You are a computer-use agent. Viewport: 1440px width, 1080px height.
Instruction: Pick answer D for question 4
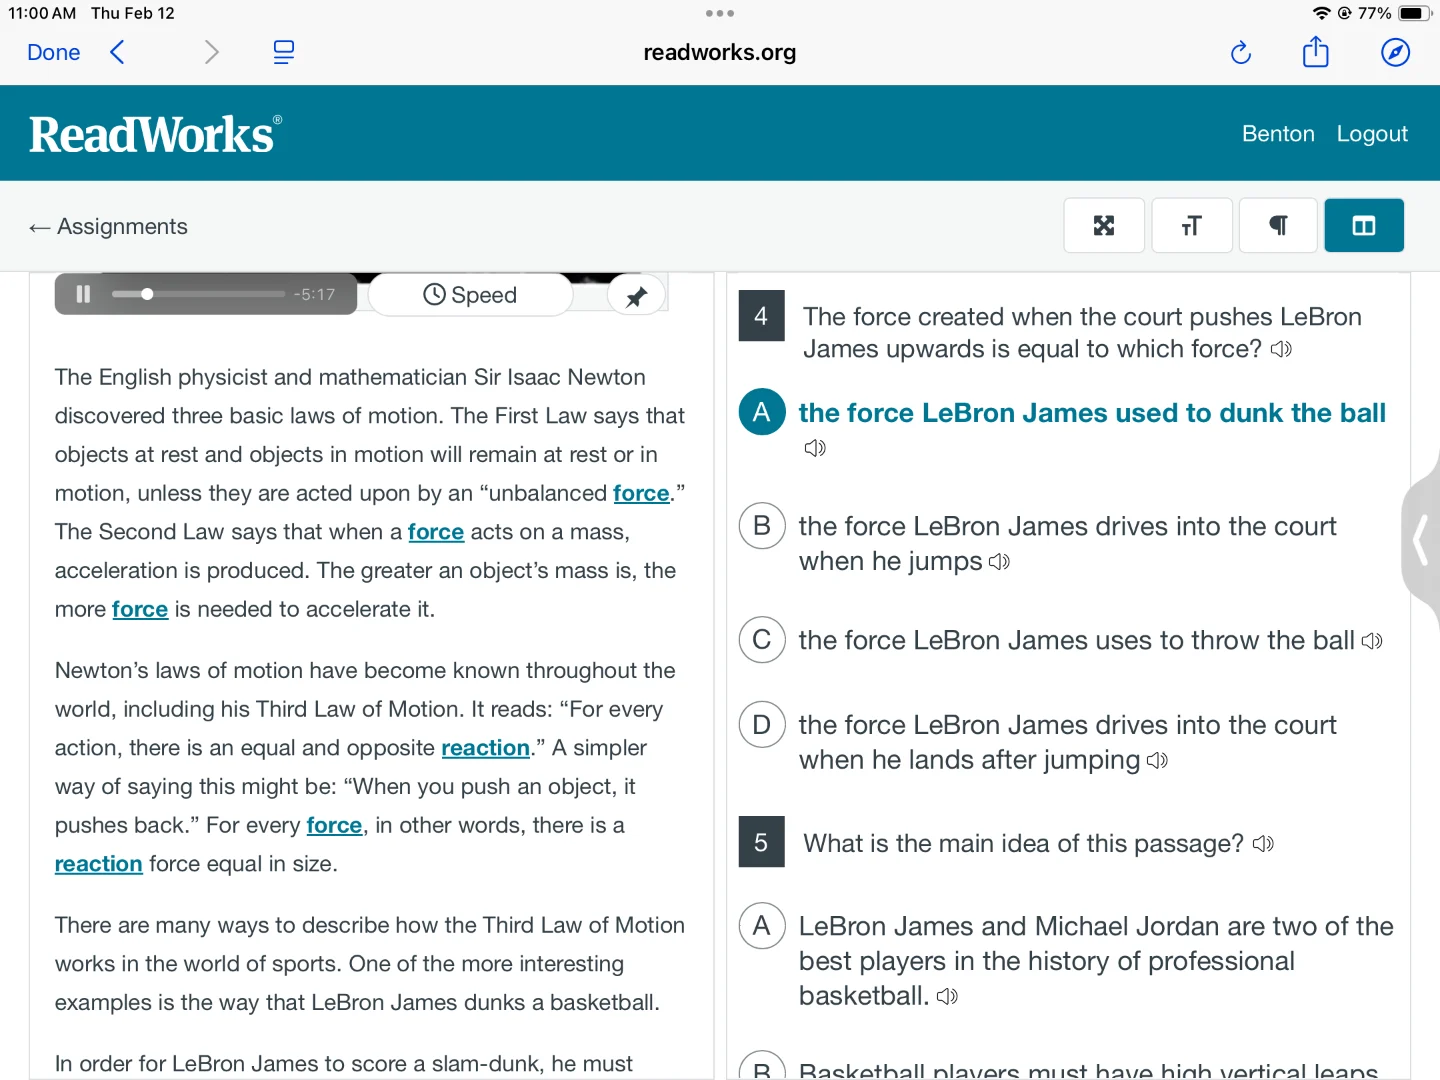pyautogui.click(x=761, y=725)
